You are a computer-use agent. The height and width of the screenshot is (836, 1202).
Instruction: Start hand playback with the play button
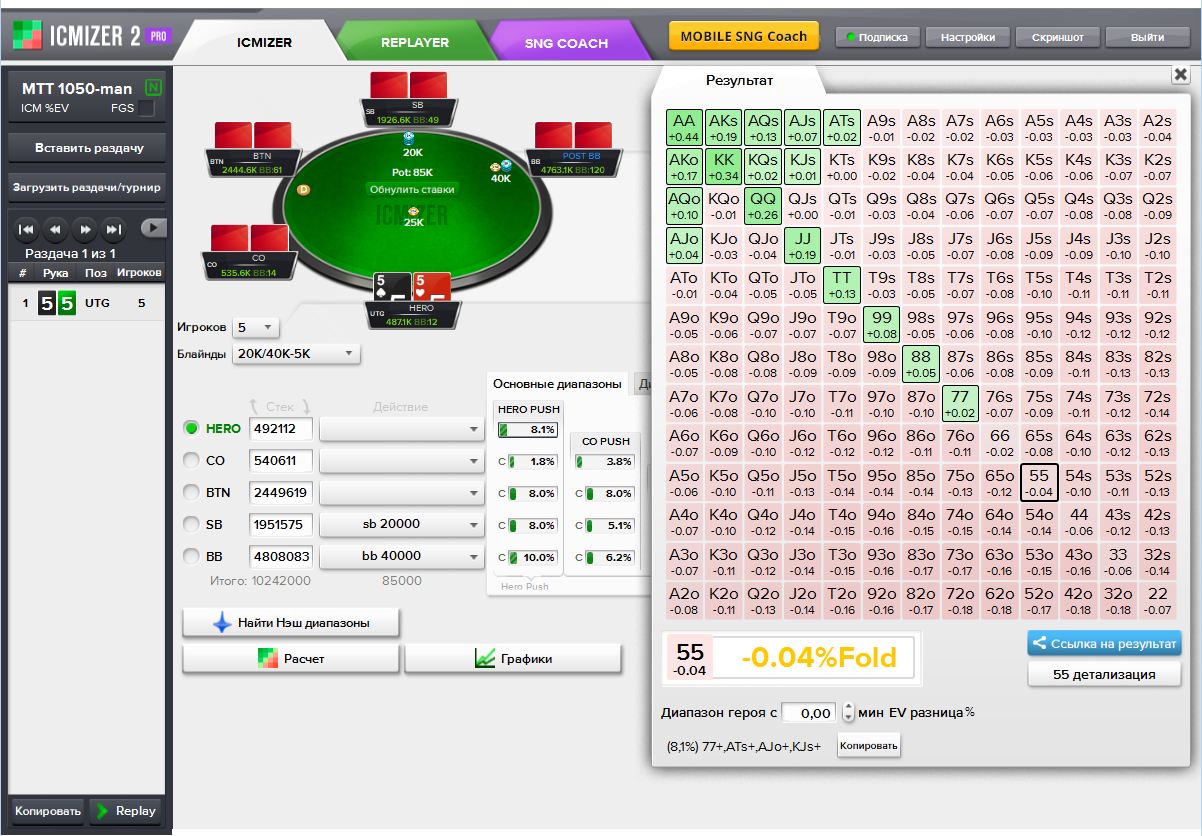coord(153,228)
